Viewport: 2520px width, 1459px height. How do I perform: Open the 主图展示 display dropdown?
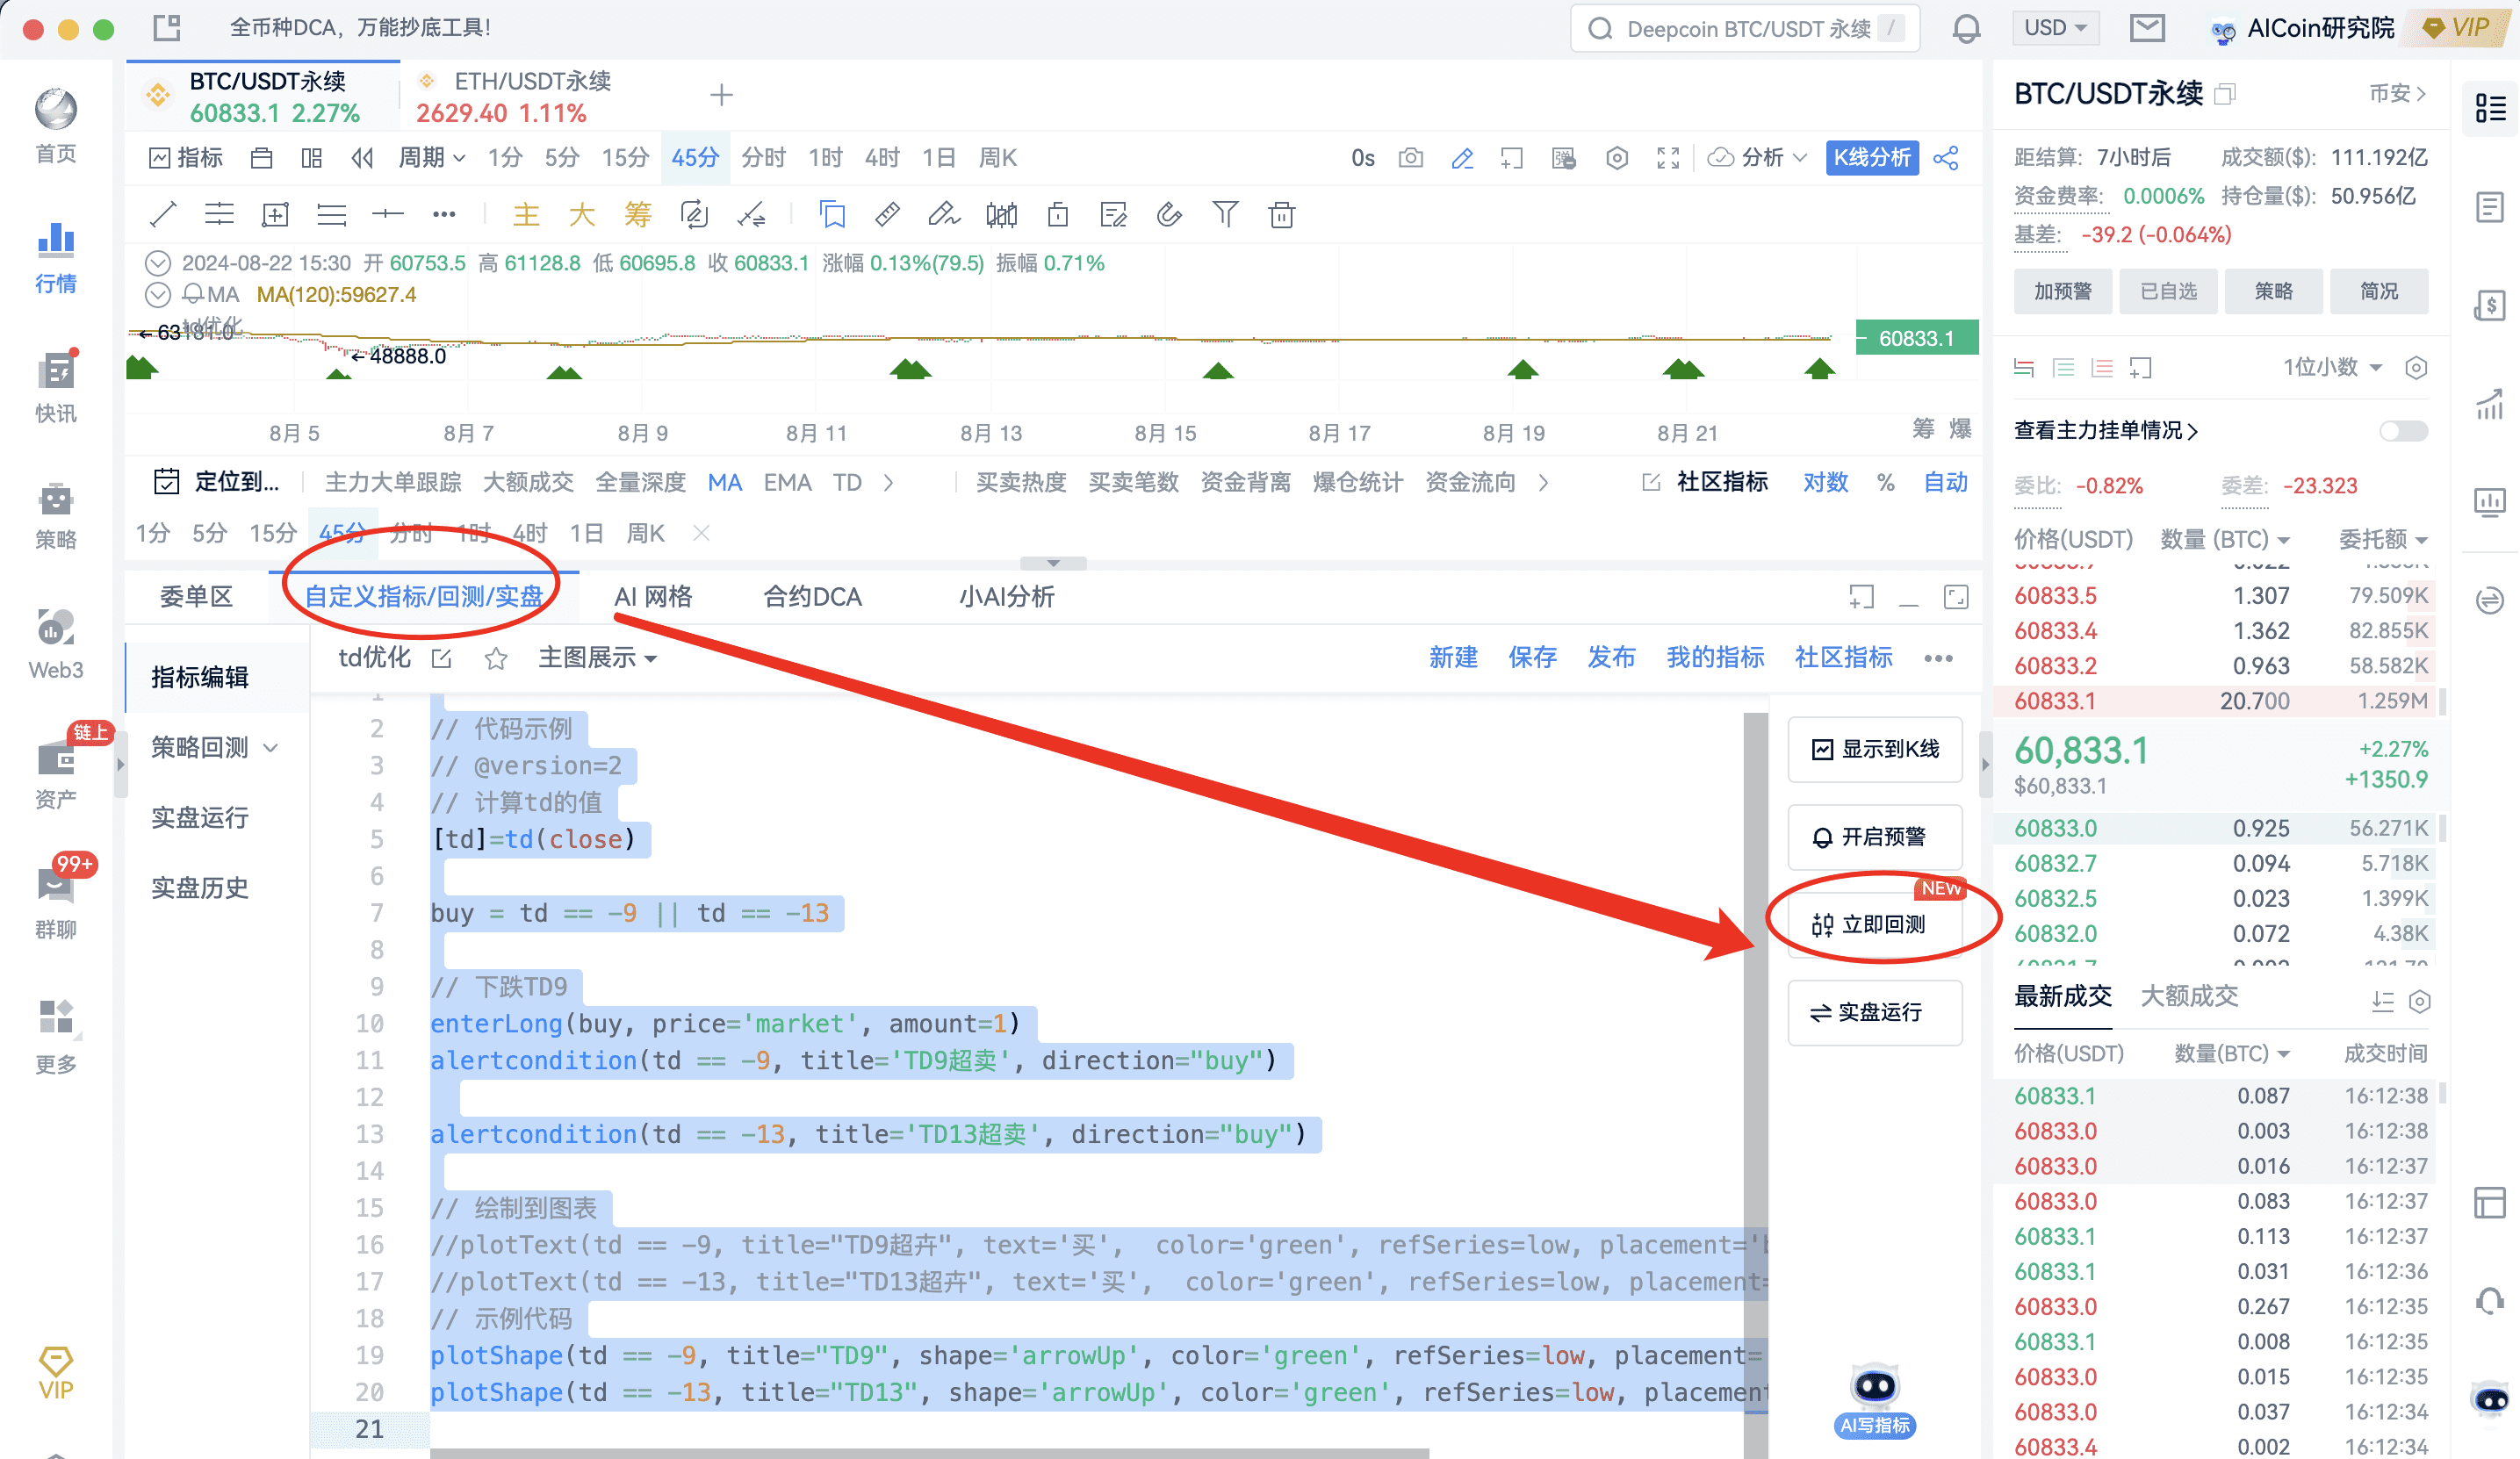(x=598, y=658)
